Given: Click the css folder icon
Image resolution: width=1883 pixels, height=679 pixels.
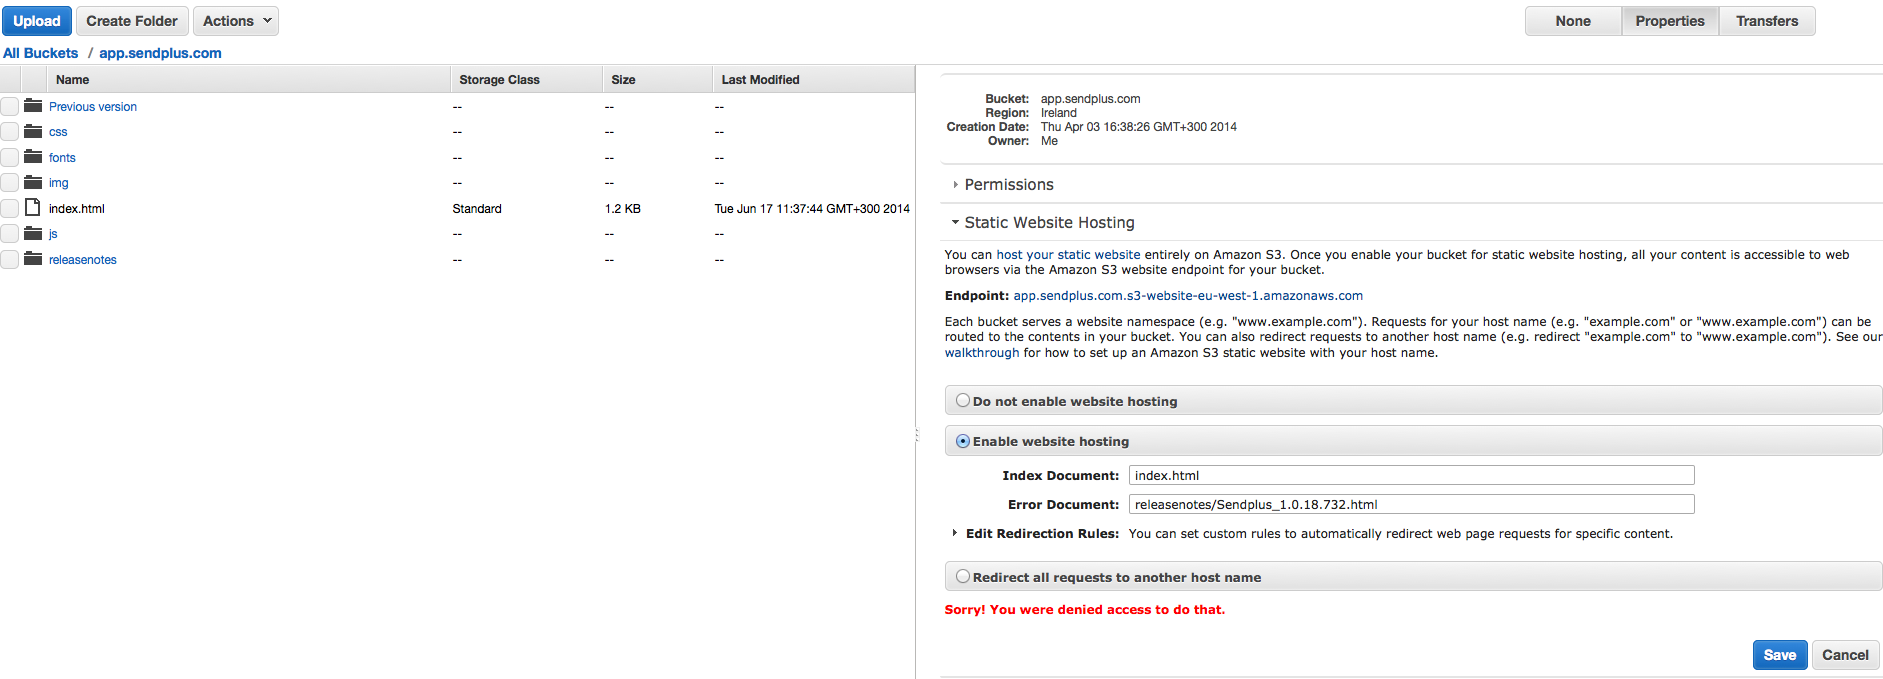Looking at the screenshot, I should tap(33, 131).
